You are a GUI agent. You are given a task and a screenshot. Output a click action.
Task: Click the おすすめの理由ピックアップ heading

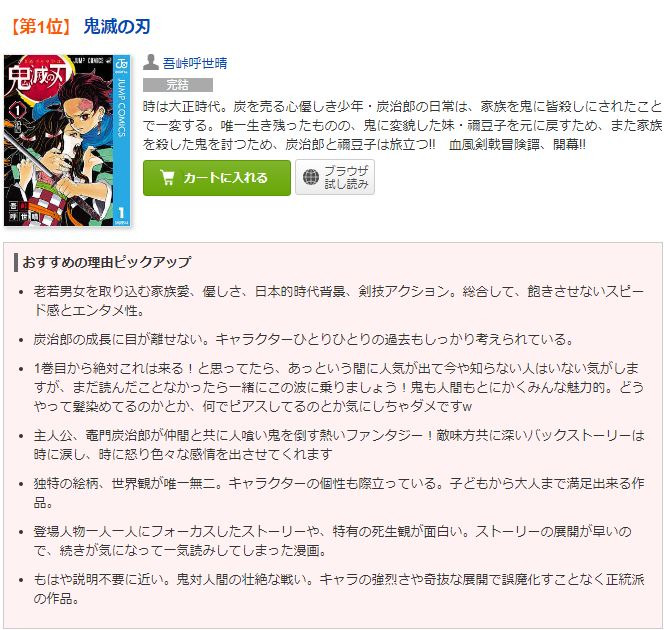(107, 262)
